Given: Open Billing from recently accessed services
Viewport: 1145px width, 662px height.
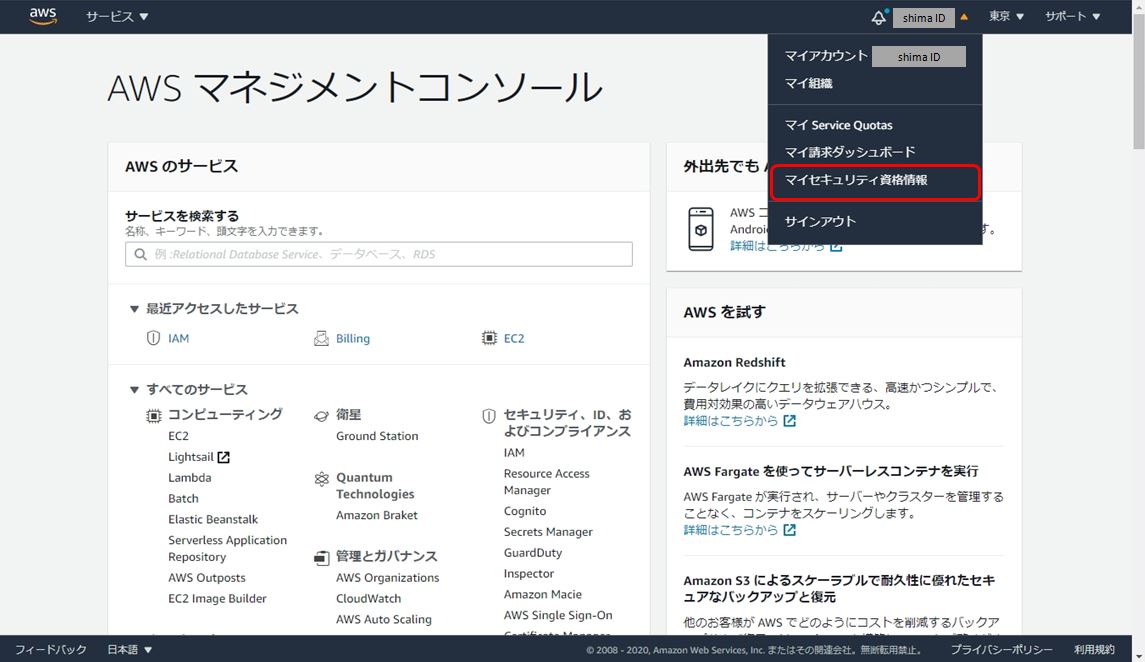Looking at the screenshot, I should click(353, 339).
